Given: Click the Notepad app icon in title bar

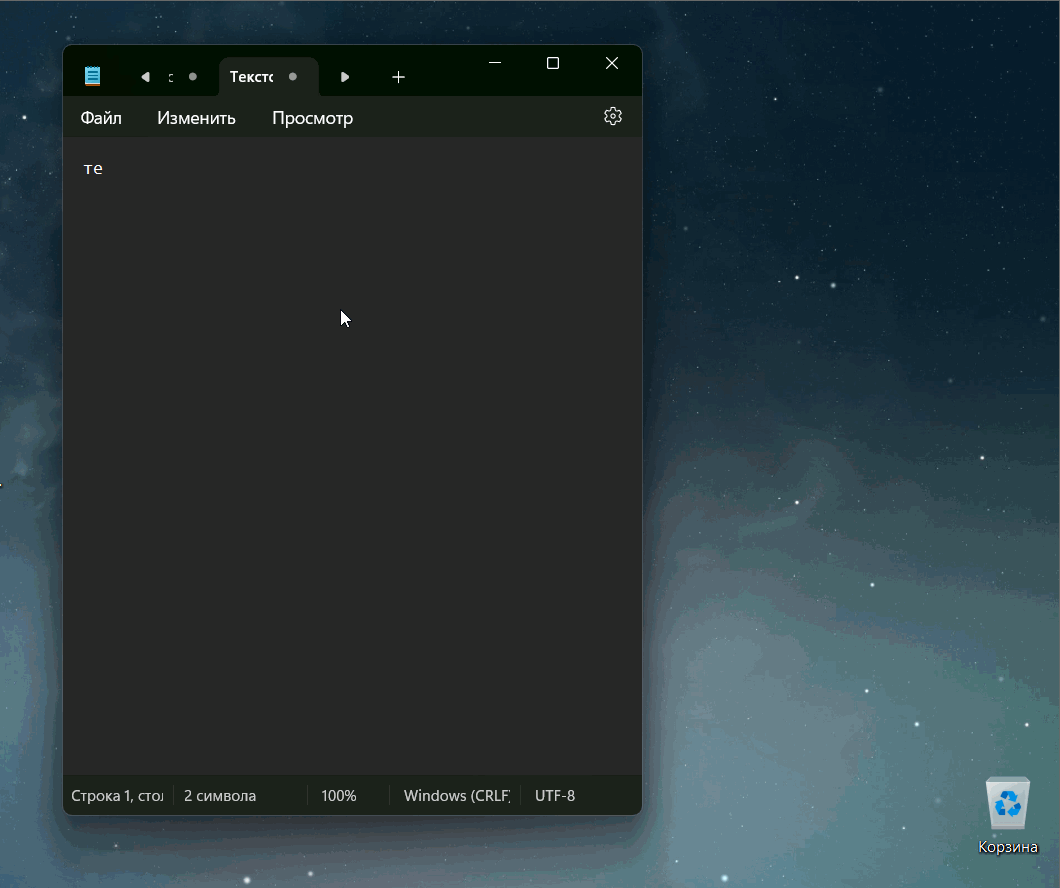Looking at the screenshot, I should (93, 76).
